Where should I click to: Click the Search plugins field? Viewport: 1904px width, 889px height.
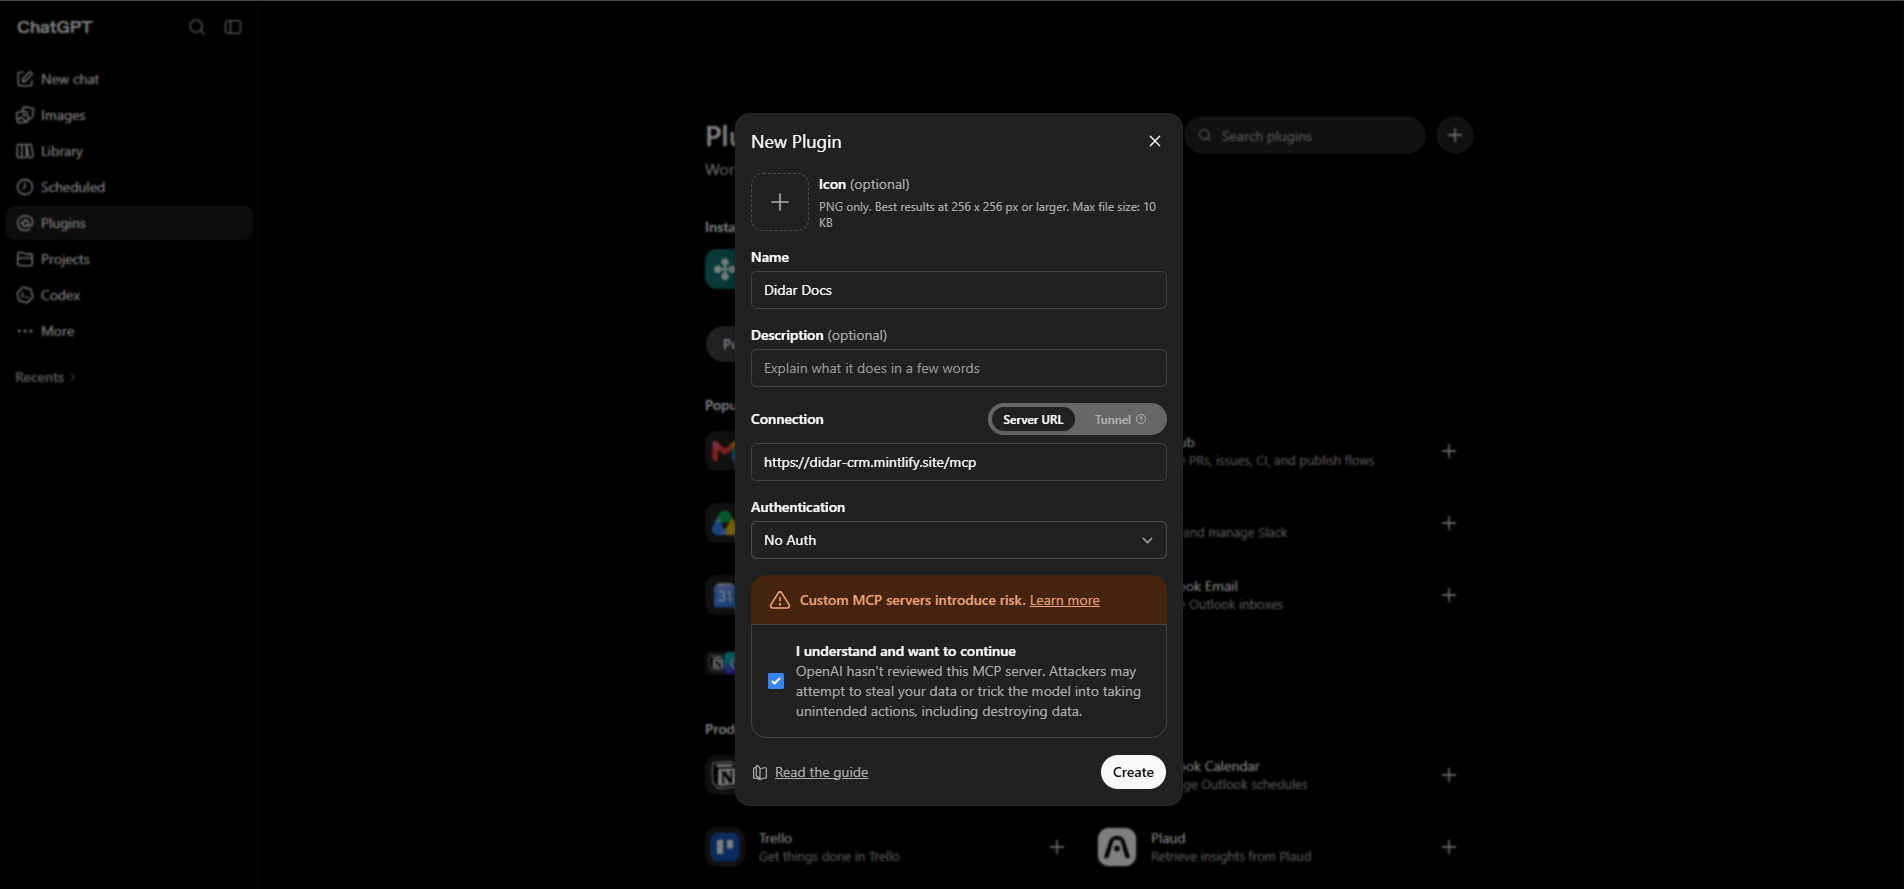pyautogui.click(x=1305, y=135)
